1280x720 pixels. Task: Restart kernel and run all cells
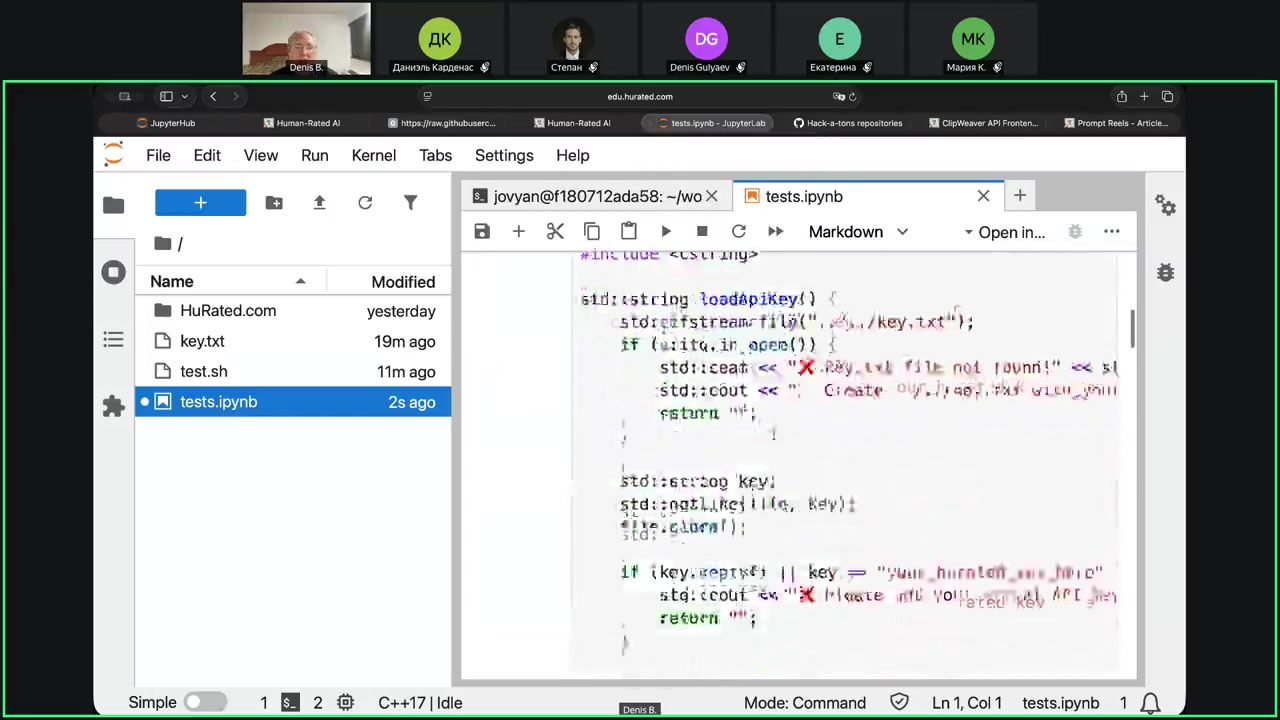[775, 232]
